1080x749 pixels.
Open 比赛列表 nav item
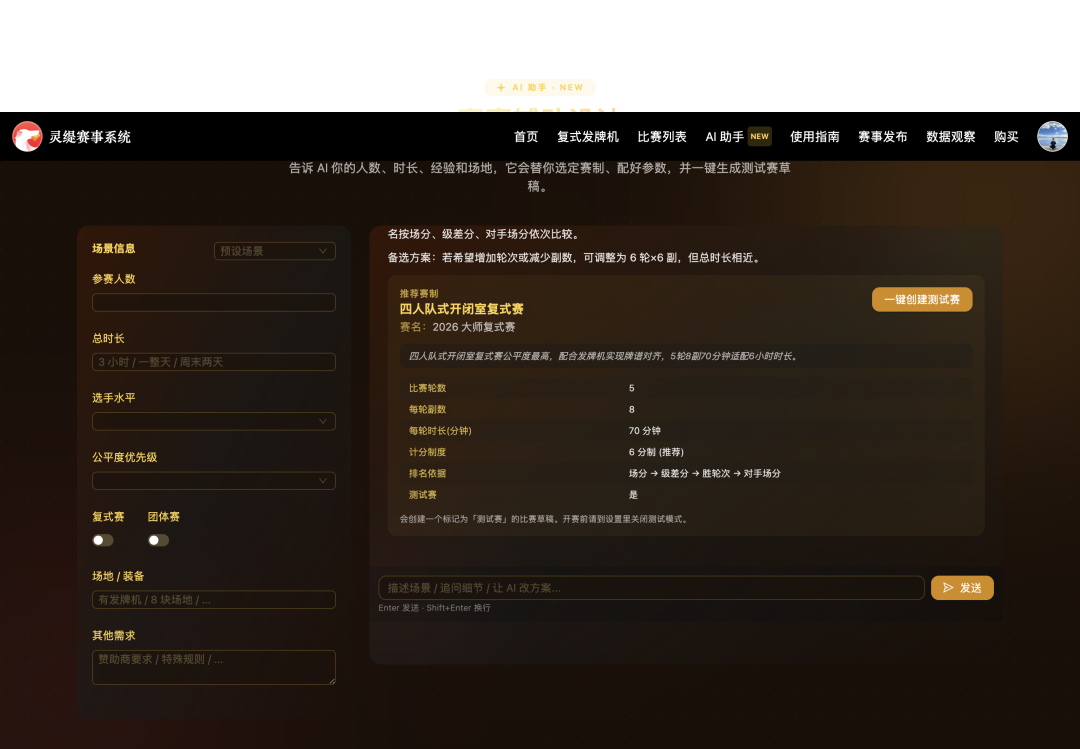(662, 136)
